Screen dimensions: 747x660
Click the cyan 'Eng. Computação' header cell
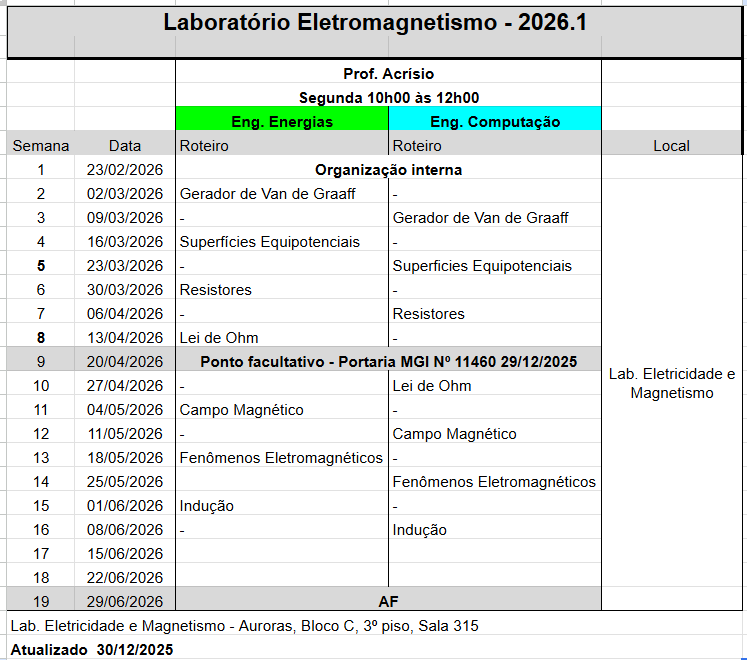[494, 121]
